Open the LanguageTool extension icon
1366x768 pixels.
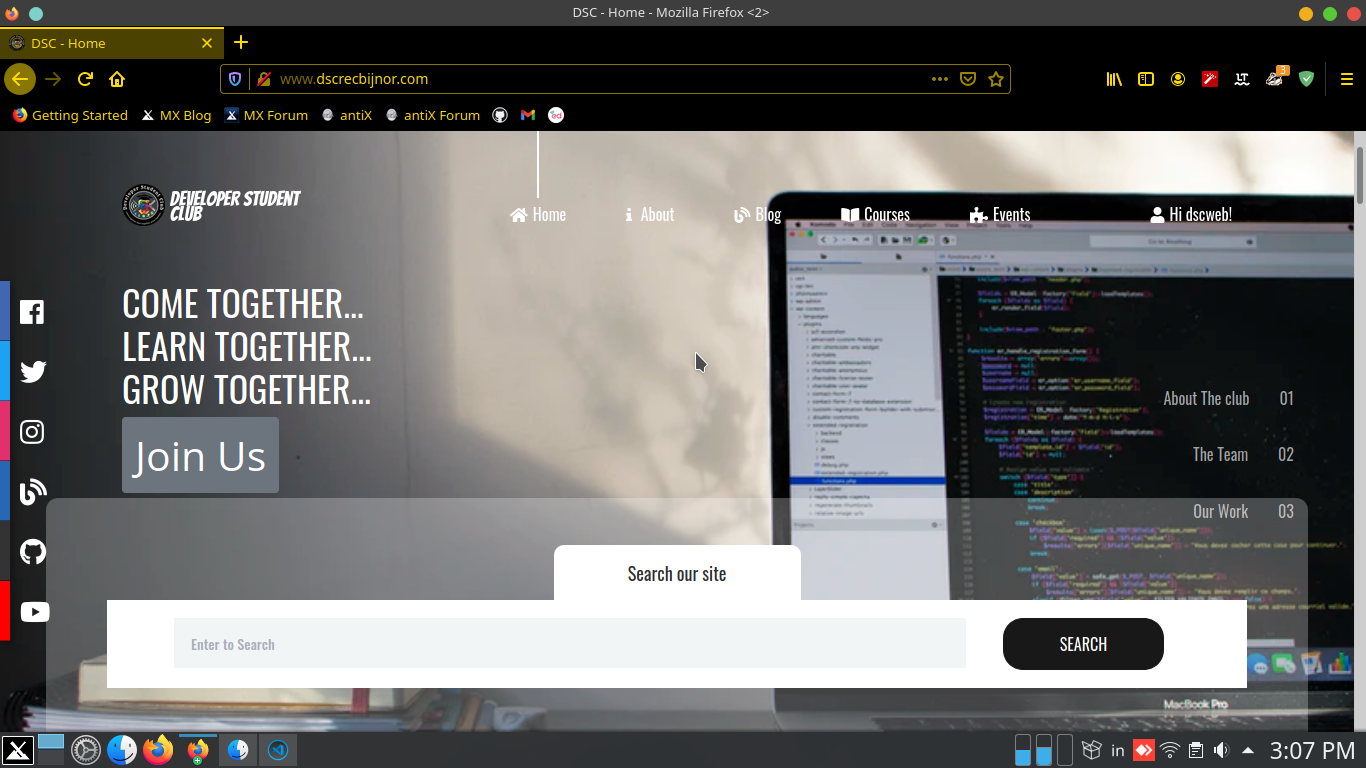point(1242,79)
